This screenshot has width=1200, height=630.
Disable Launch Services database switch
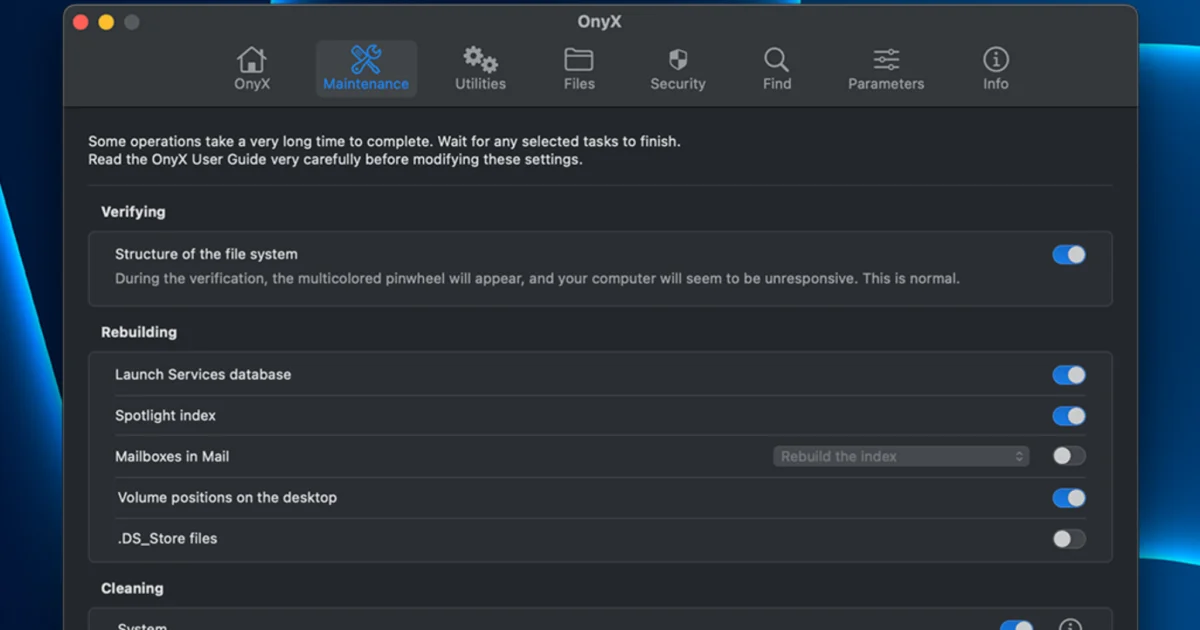pyautogui.click(x=1069, y=375)
